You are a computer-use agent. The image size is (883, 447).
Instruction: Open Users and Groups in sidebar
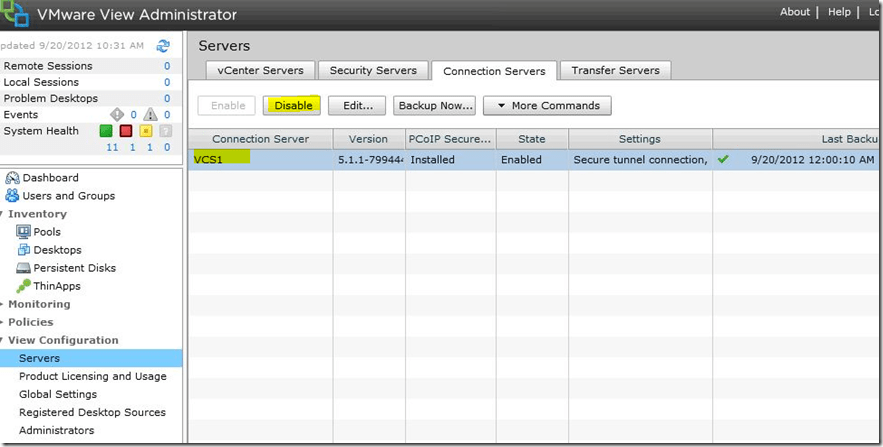point(68,196)
